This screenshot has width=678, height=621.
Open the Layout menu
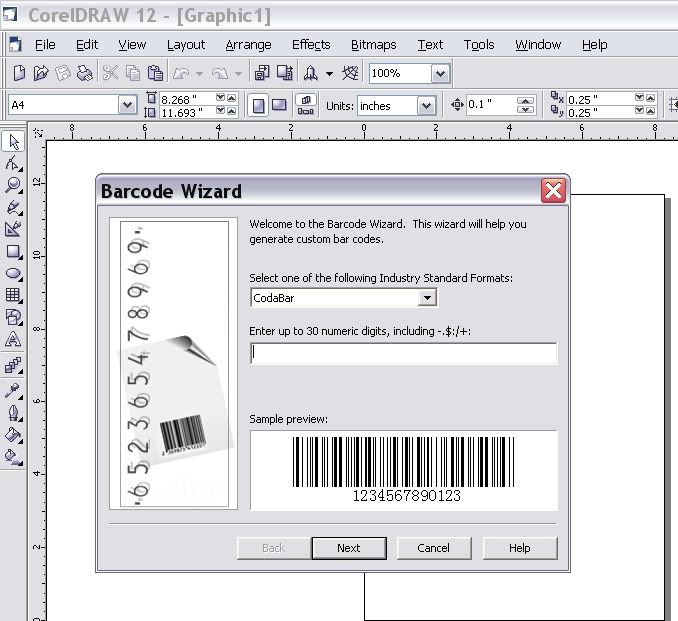point(186,45)
